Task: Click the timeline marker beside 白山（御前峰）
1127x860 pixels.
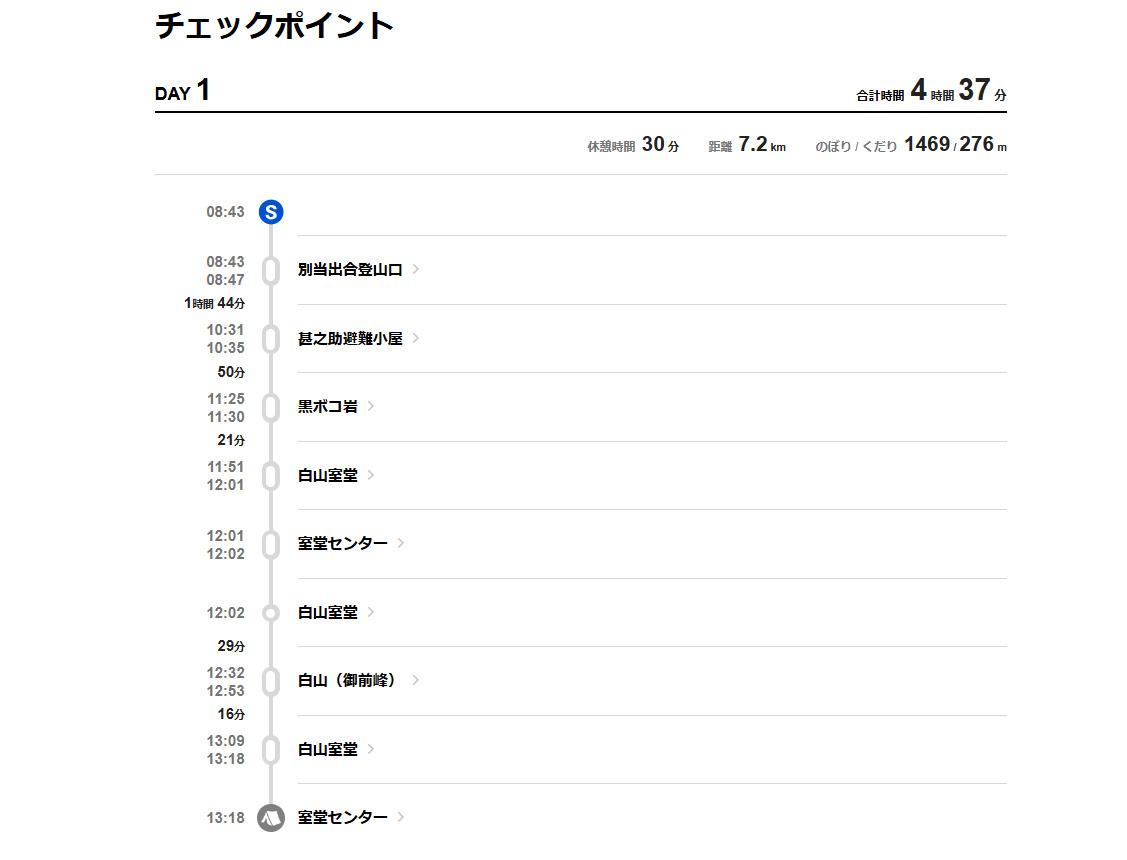Action: click(x=271, y=682)
